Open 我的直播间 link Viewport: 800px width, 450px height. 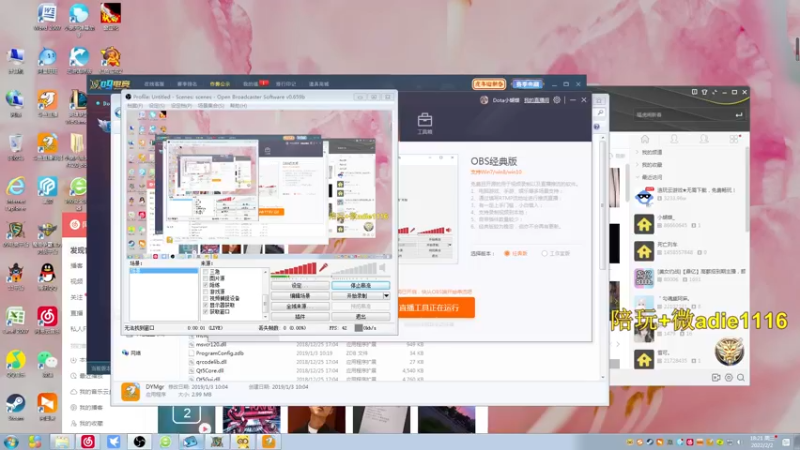coord(536,100)
